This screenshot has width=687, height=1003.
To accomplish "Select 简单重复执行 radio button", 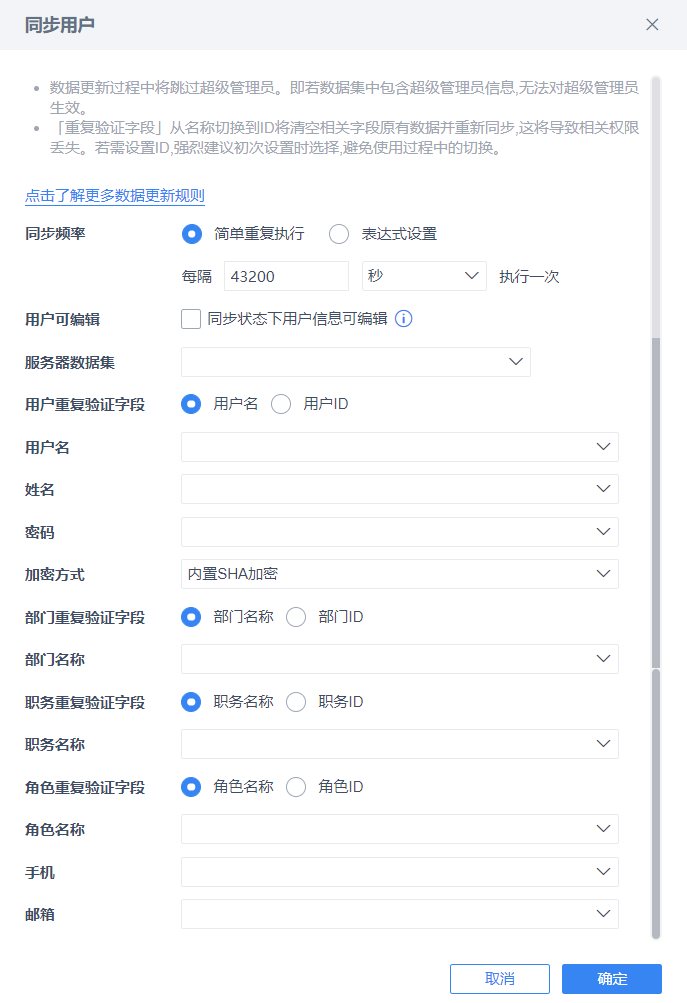I will 192,234.
